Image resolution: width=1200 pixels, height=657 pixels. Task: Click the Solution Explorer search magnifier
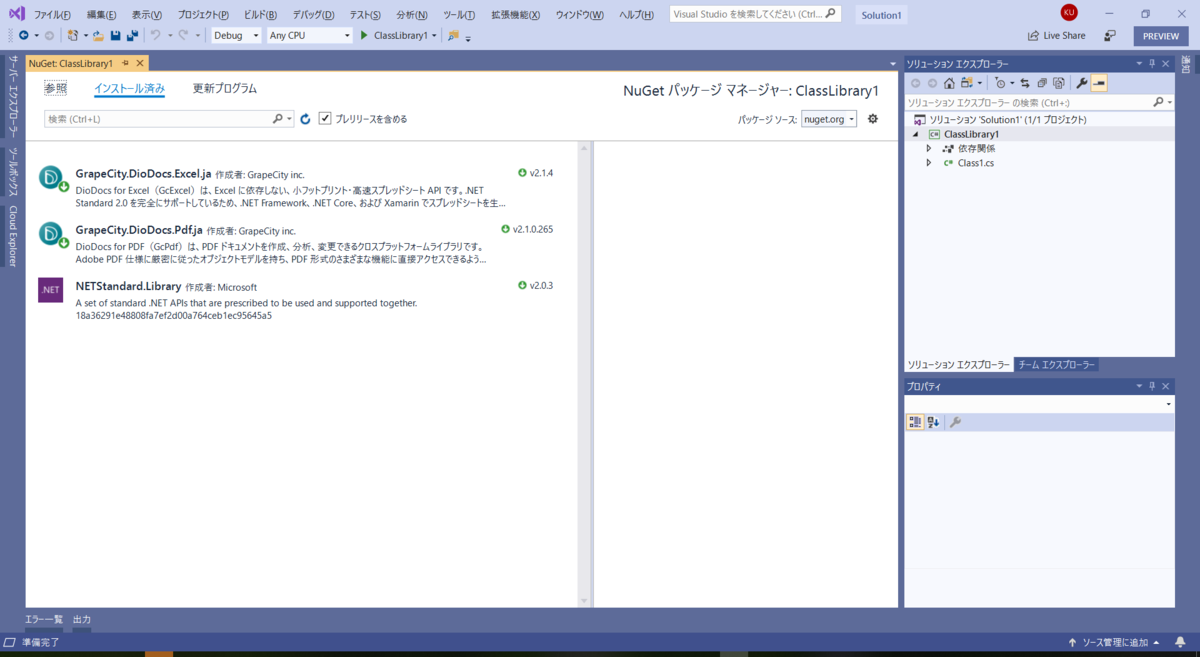coord(1158,102)
